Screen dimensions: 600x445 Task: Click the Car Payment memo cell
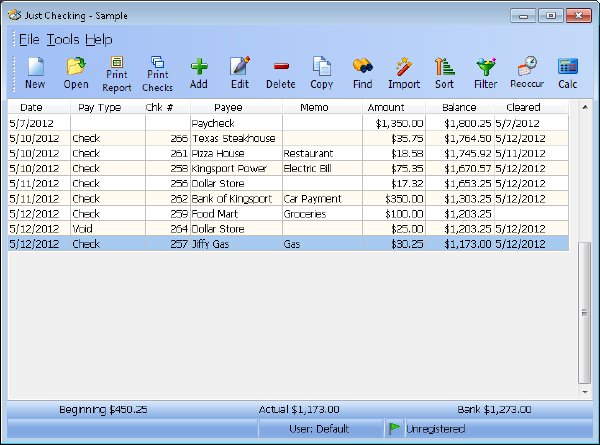point(322,199)
